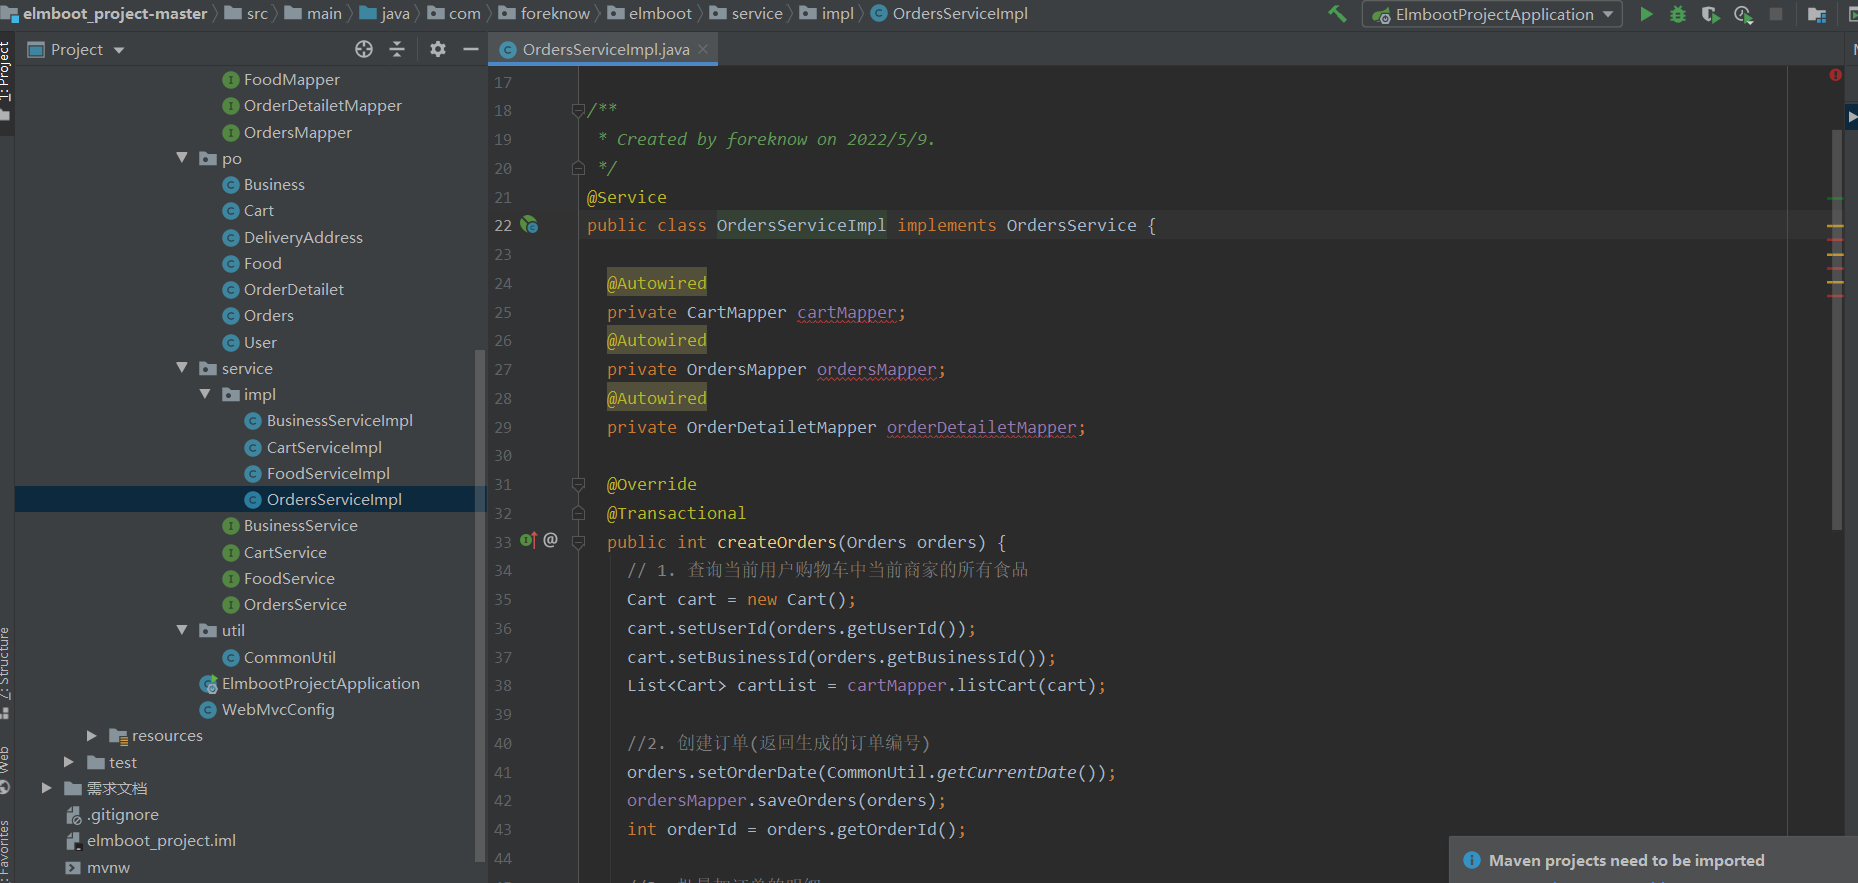Viewport: 1858px width, 883px height.
Task: Select CartServiceImpl in project tree
Action: (314, 447)
